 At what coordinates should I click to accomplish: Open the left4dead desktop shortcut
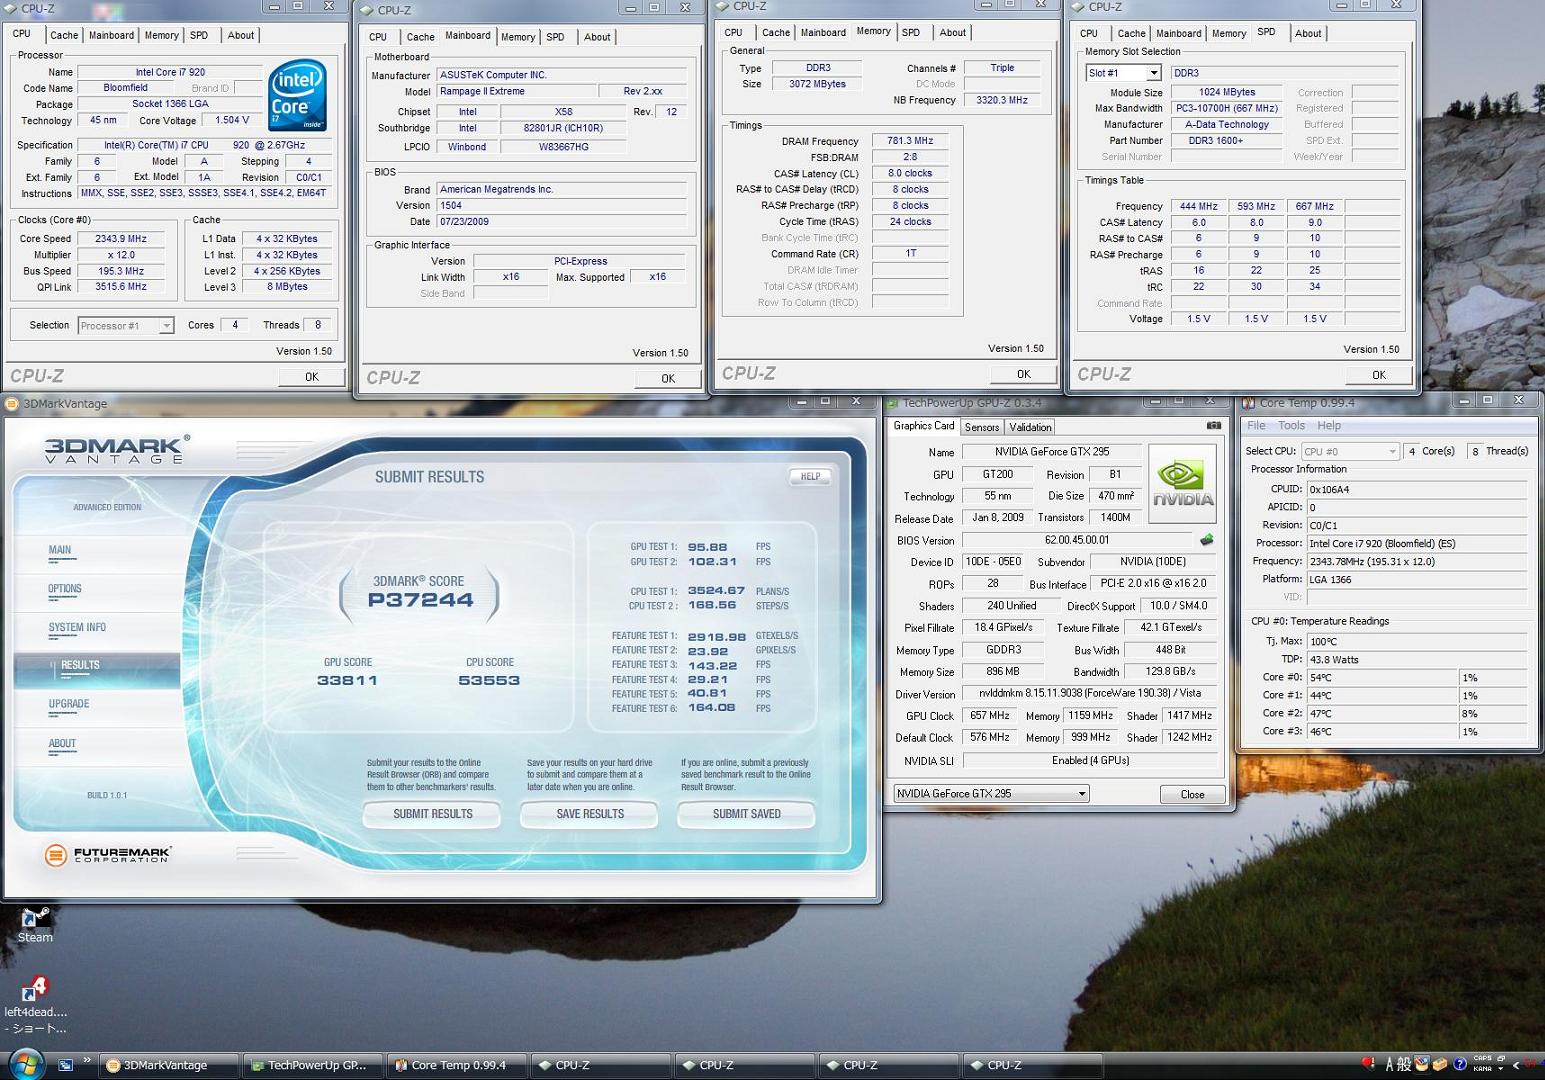point(35,1005)
